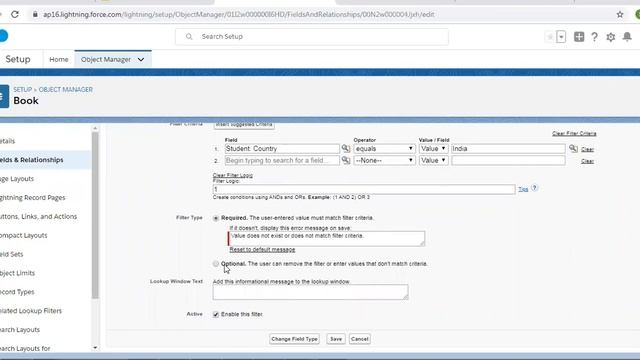Click the Clear link for filter row 1
This screenshot has height=360, width=640.
pyautogui.click(x=587, y=149)
